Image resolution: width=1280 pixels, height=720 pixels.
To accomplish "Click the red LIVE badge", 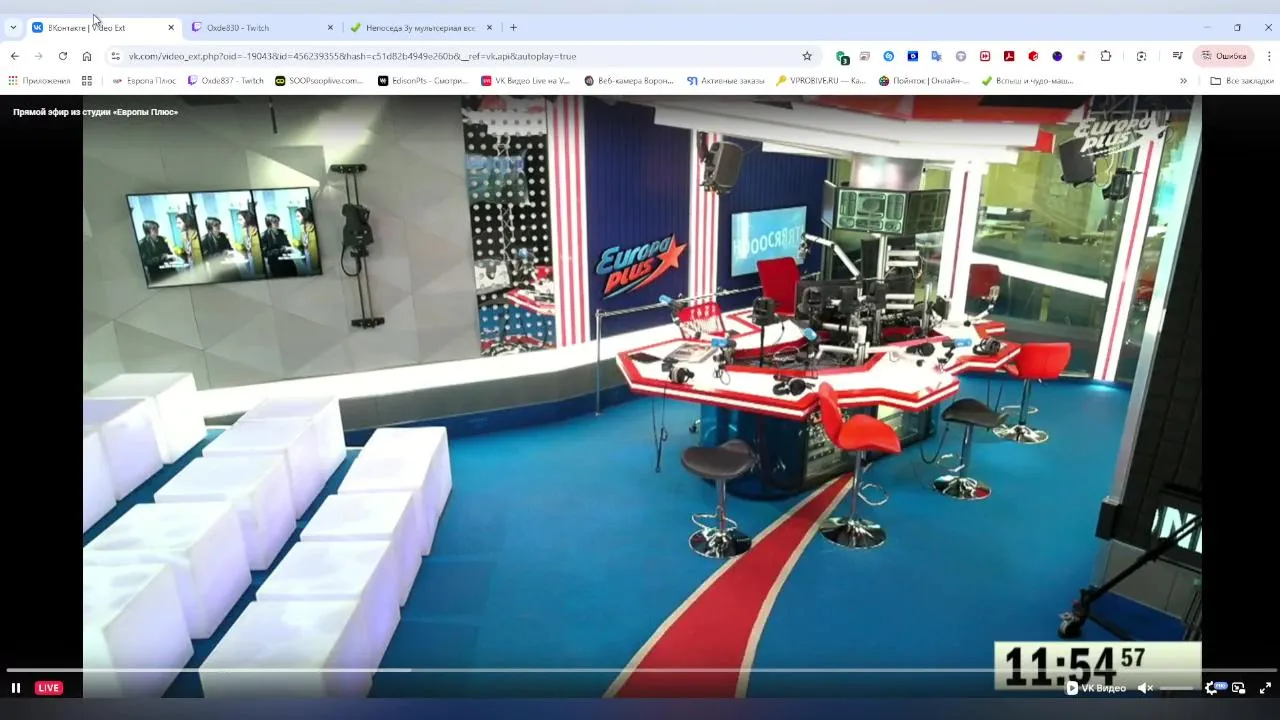I will pyautogui.click(x=48, y=688).
